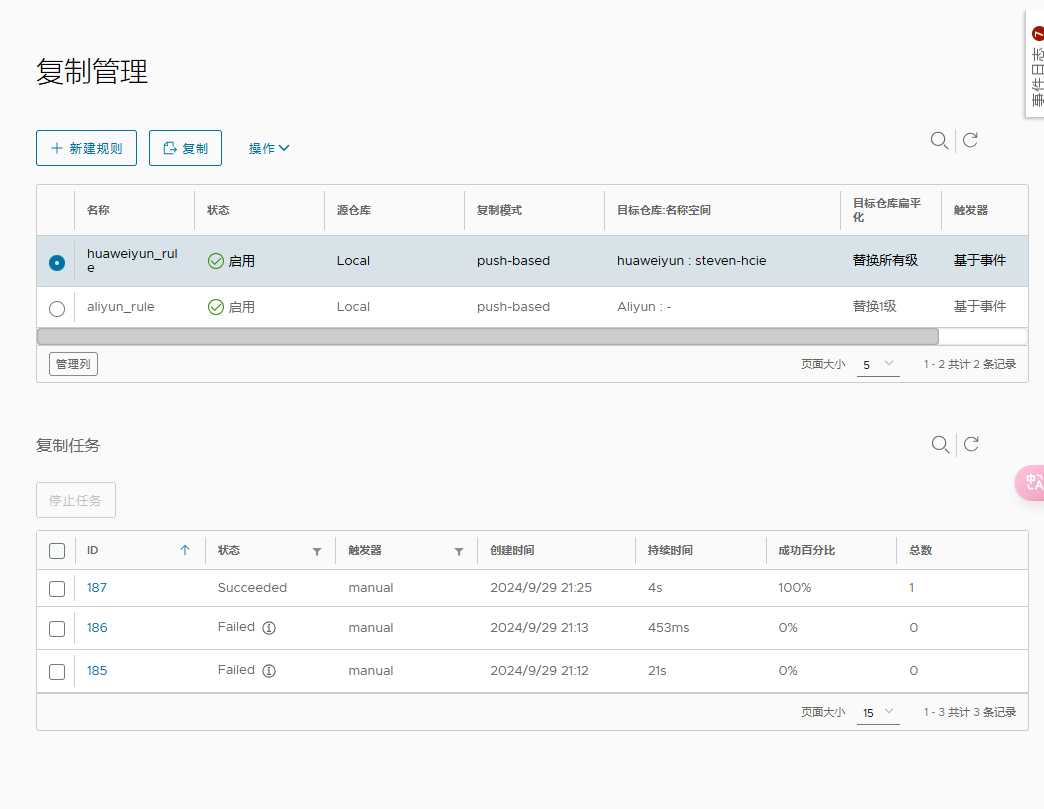The width and height of the screenshot is (1044, 809).
Task: Click the 名称 column header
Action: (98, 210)
